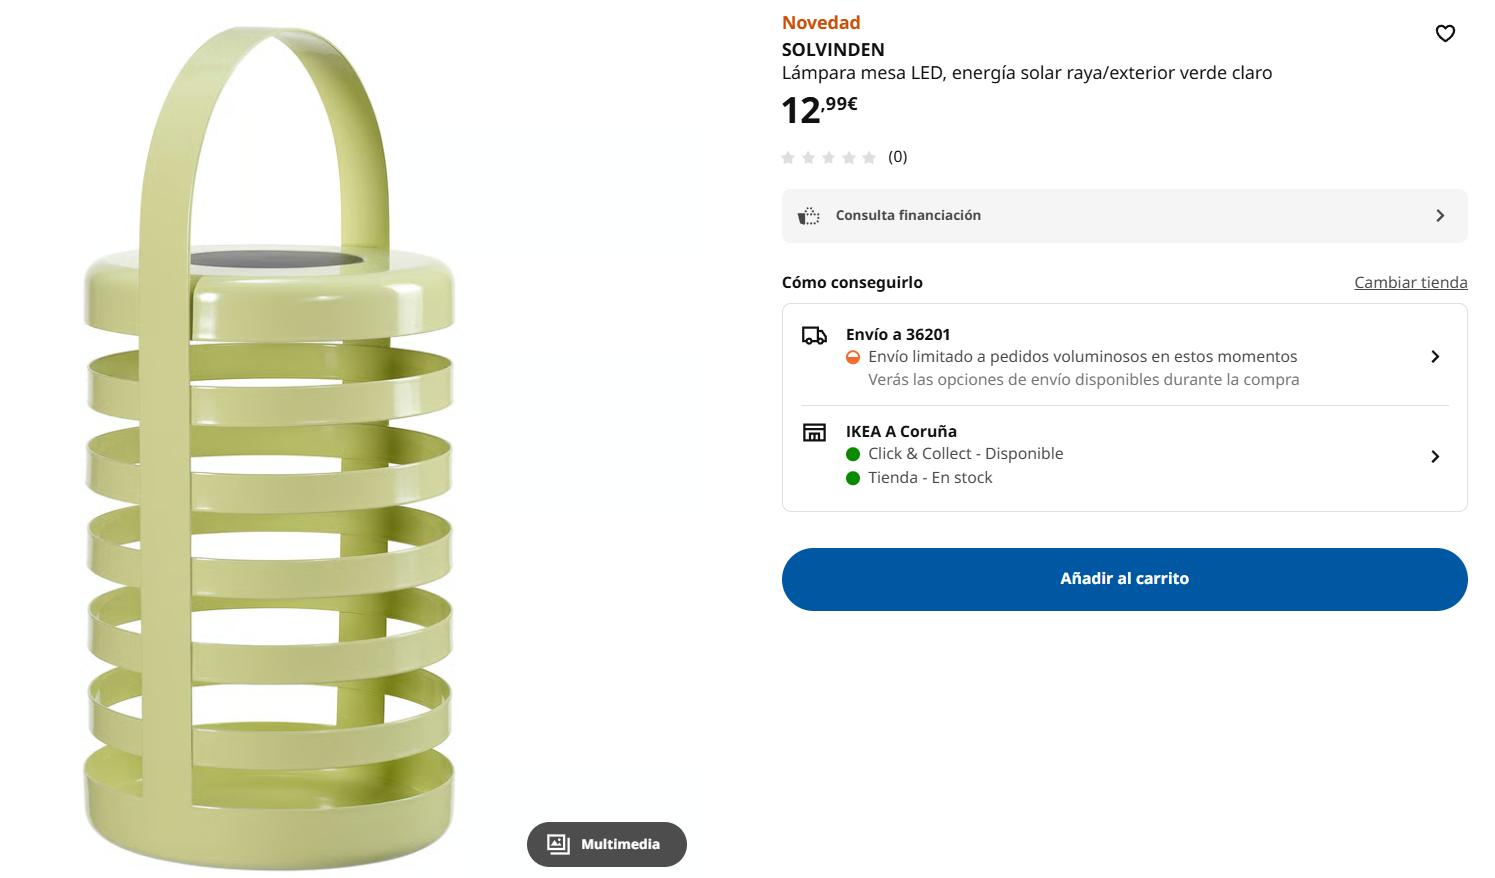1495x878 pixels.
Task: Open the green SOLVINDEN lamp product image
Action: (270, 450)
